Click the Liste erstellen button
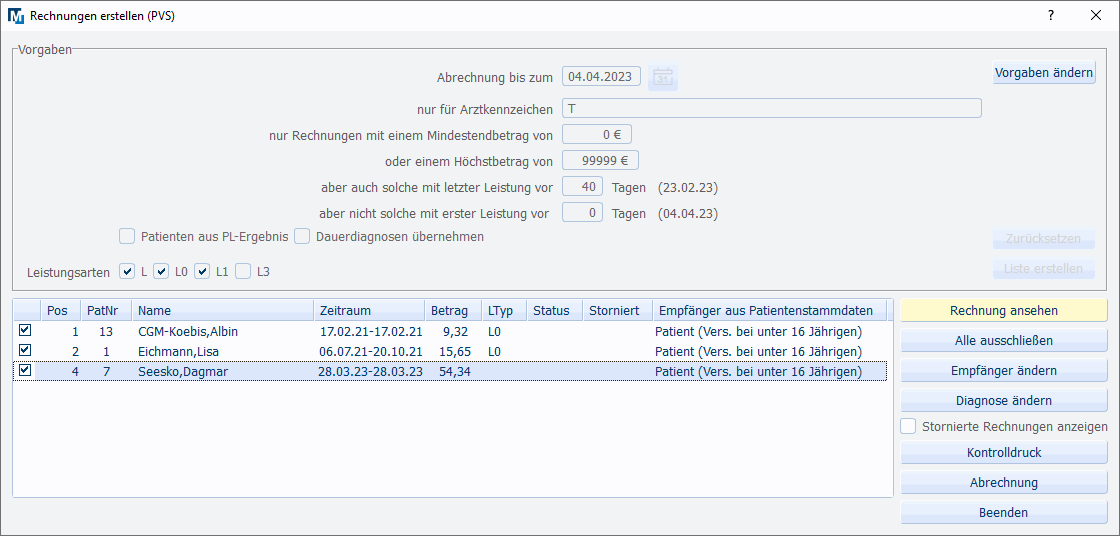The height and width of the screenshot is (536, 1120). pos(1044,269)
